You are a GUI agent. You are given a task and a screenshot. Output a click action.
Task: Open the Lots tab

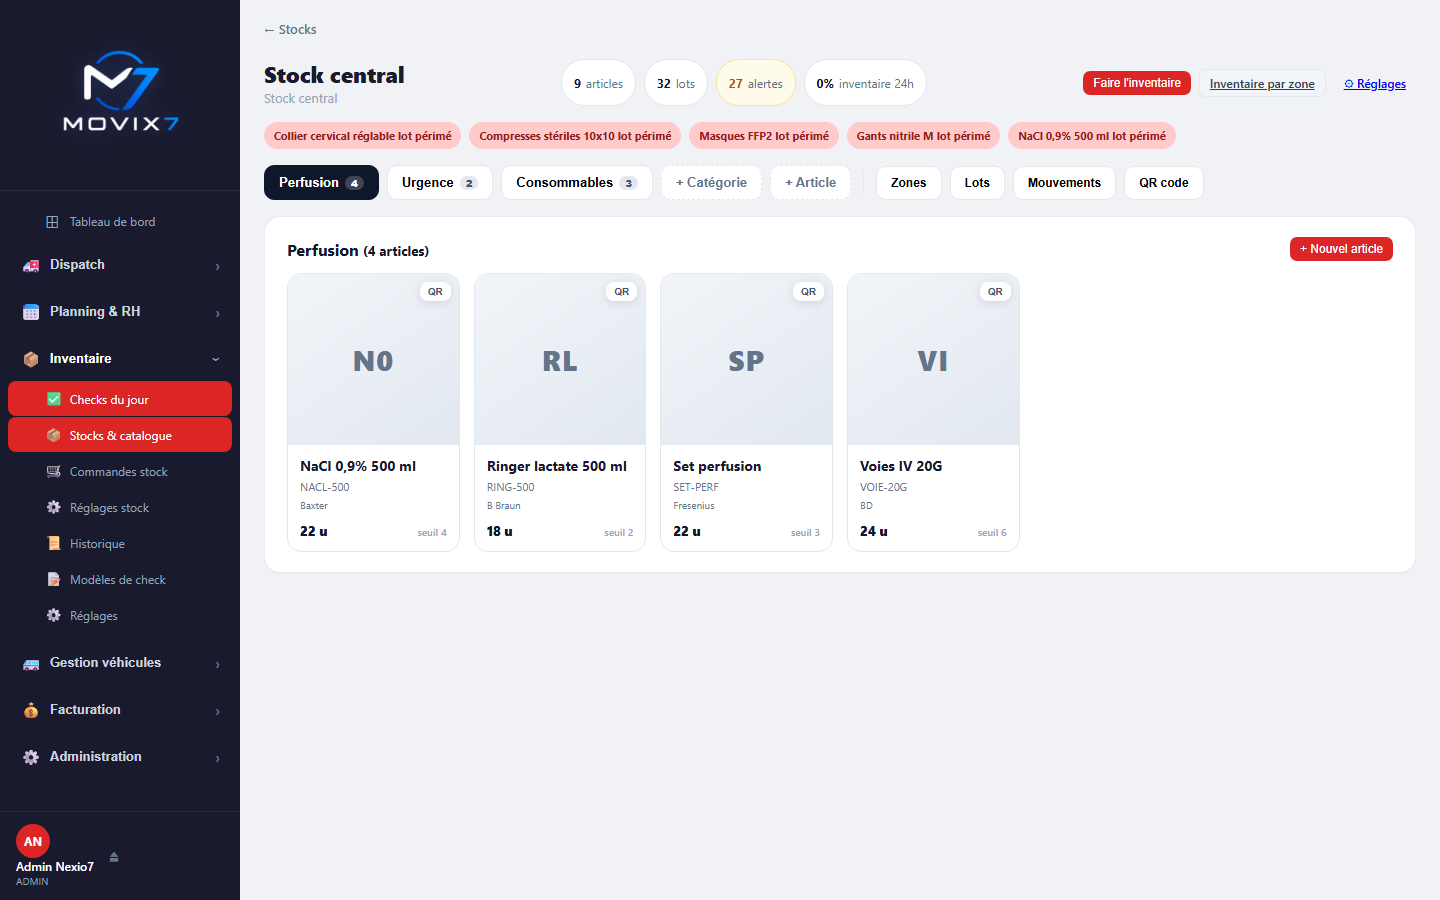pyautogui.click(x=977, y=183)
